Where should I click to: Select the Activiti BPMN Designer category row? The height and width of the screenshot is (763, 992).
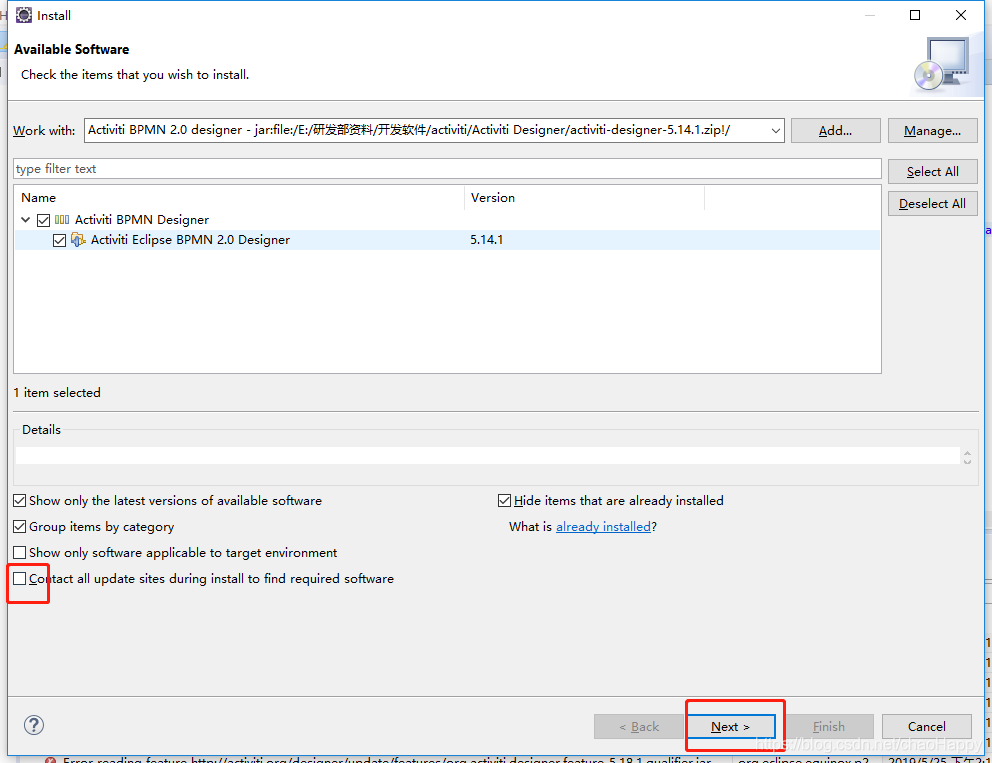point(447,220)
